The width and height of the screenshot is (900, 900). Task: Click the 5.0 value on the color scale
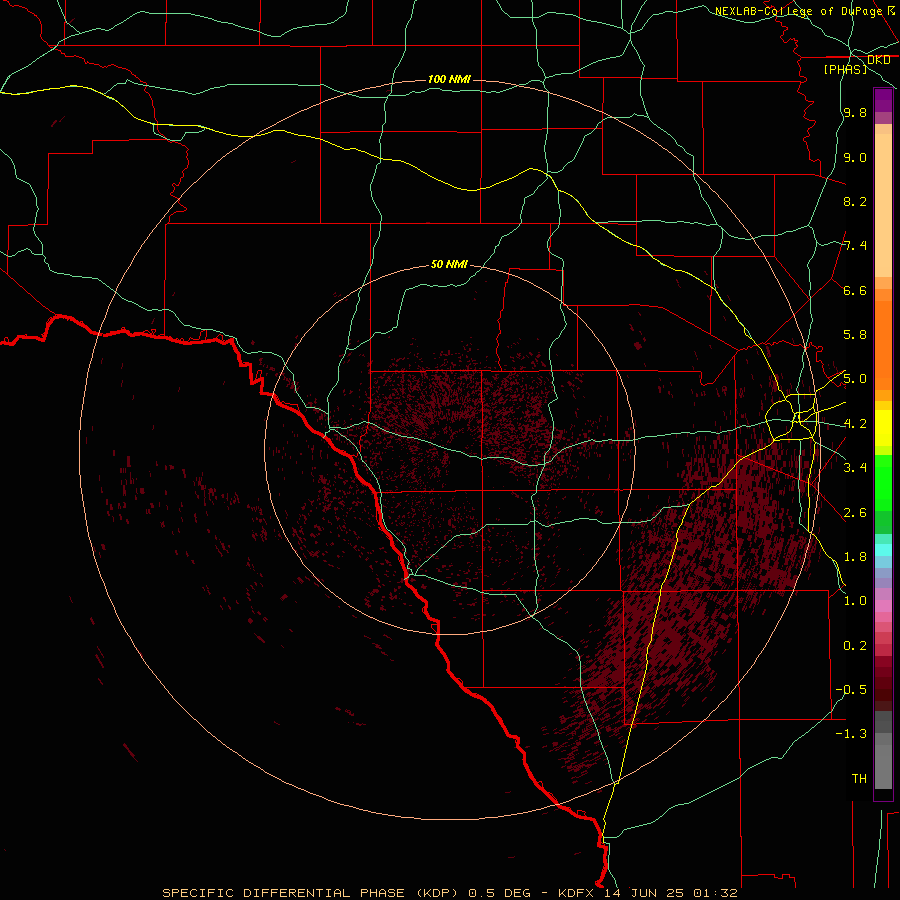coord(855,379)
